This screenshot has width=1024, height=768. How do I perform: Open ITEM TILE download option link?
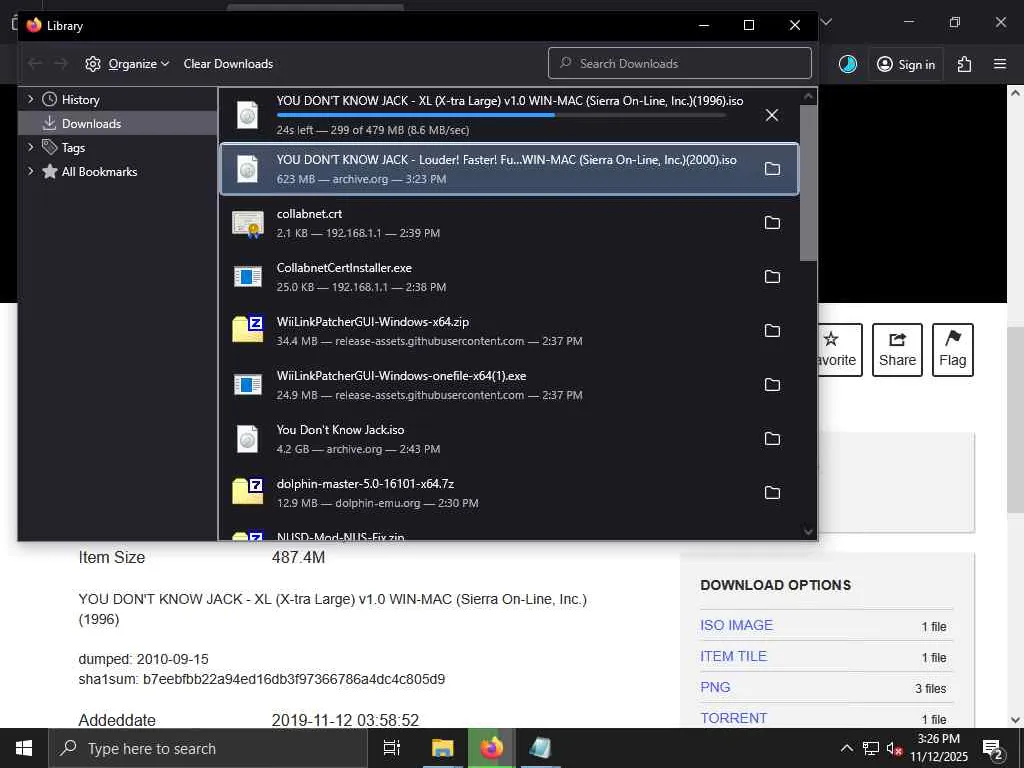point(733,656)
